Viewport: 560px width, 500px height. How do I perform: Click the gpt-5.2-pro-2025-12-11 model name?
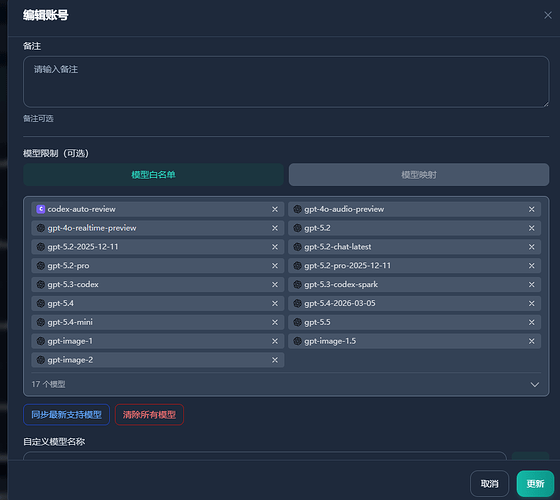[348, 265]
